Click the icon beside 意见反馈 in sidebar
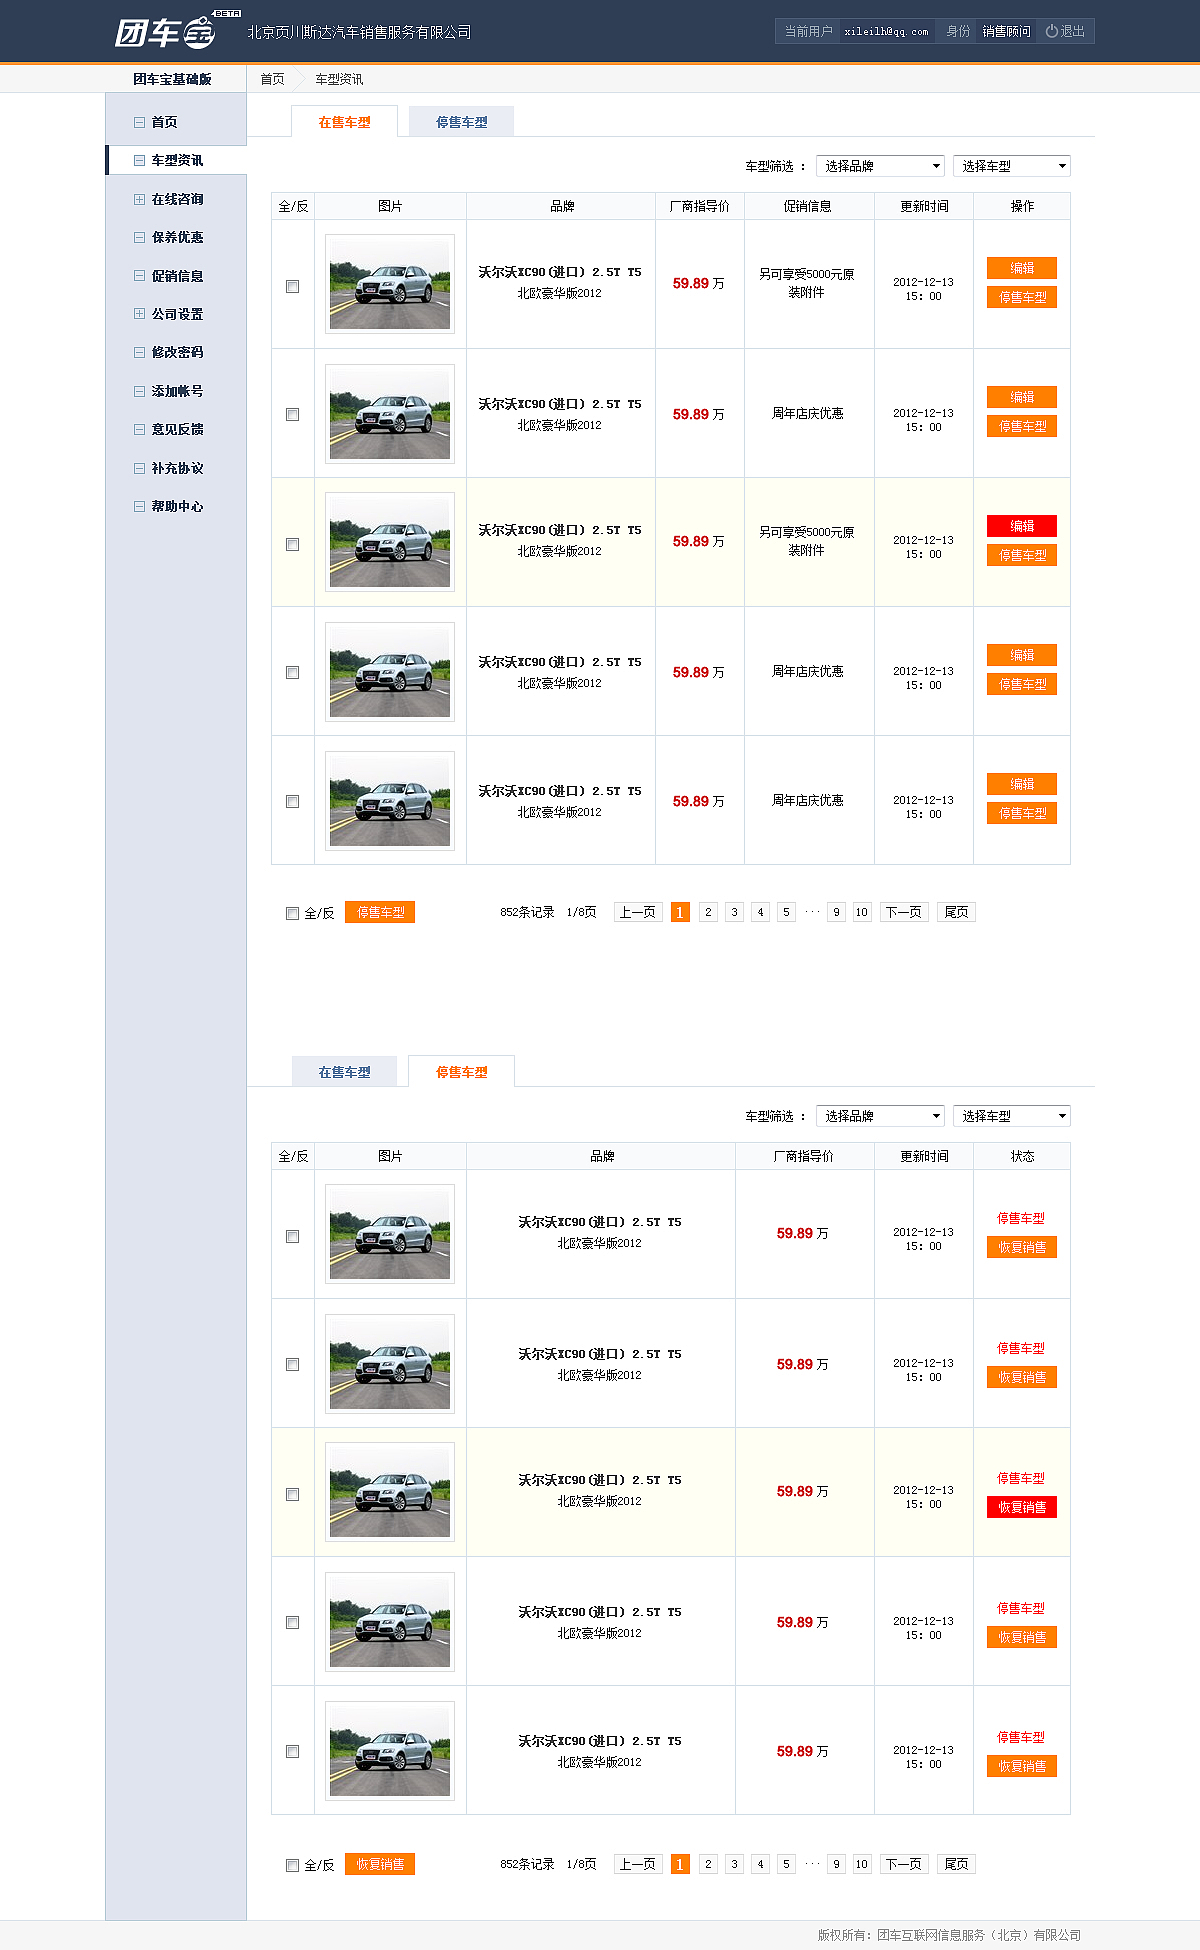 click(139, 429)
